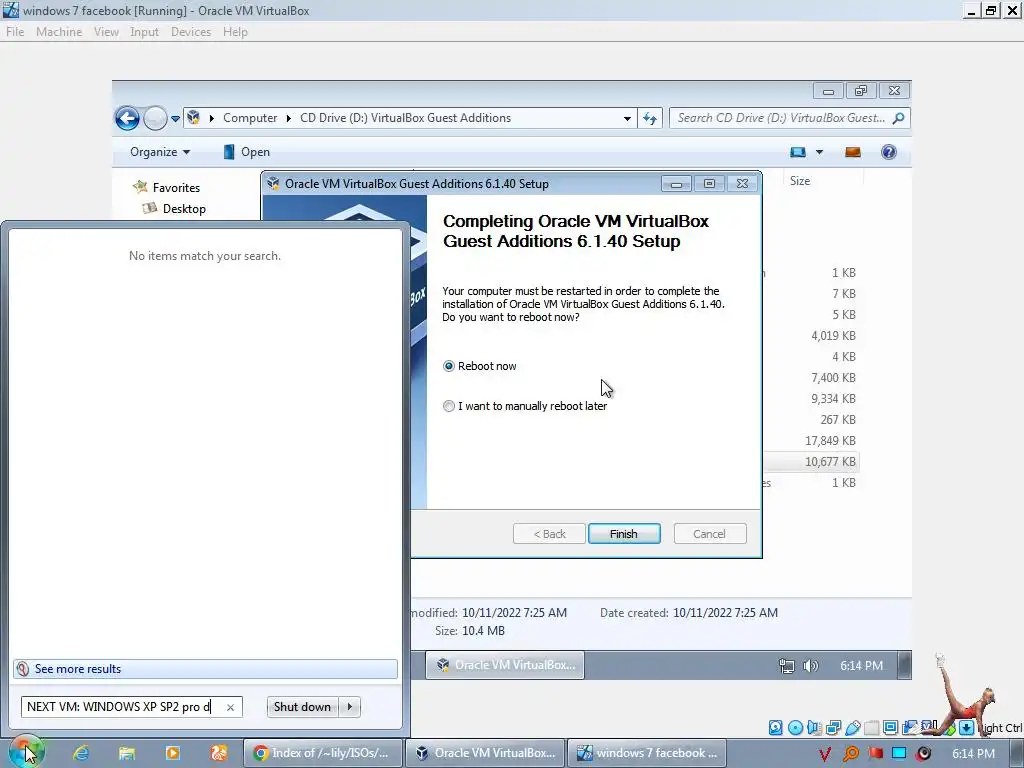Open the VirtualBox Input menu
1024x768 pixels.
pyautogui.click(x=144, y=32)
